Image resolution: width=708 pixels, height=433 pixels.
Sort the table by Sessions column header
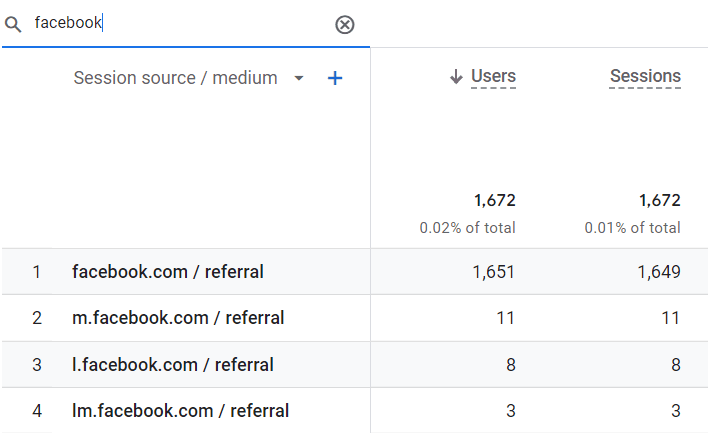(645, 76)
